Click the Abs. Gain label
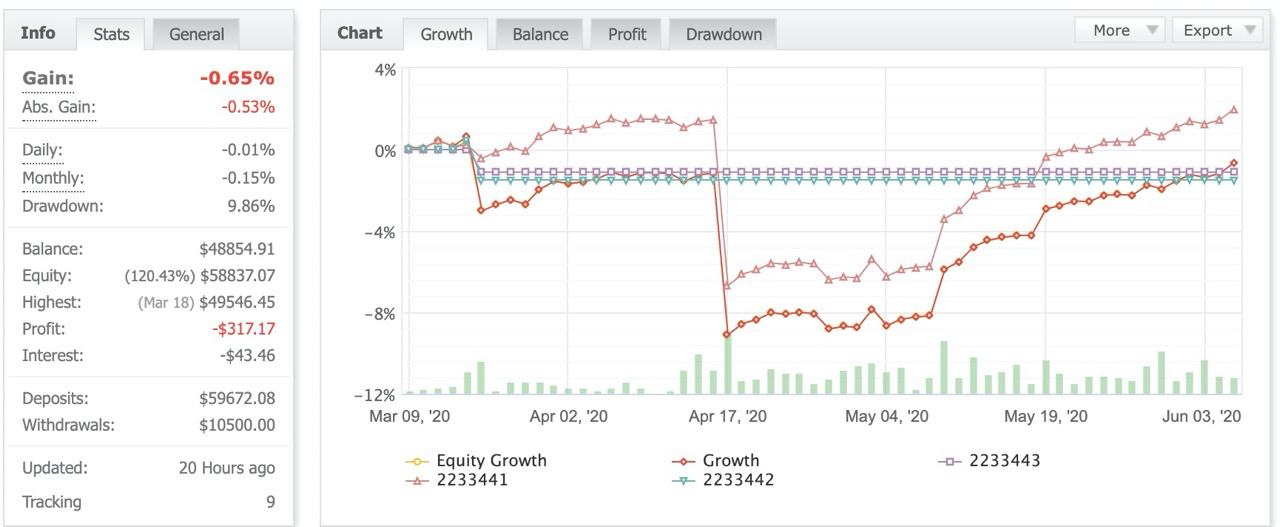1280x527 pixels. pos(59,107)
